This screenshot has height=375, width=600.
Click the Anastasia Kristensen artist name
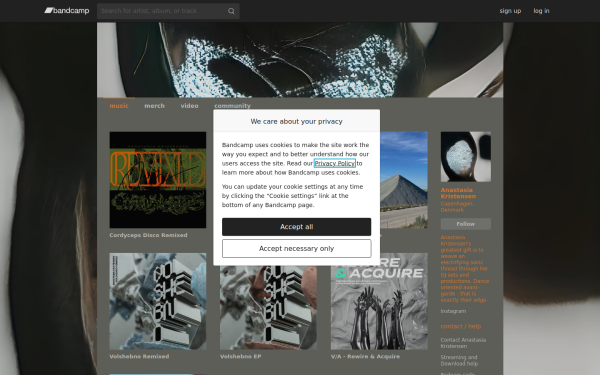coord(458,193)
